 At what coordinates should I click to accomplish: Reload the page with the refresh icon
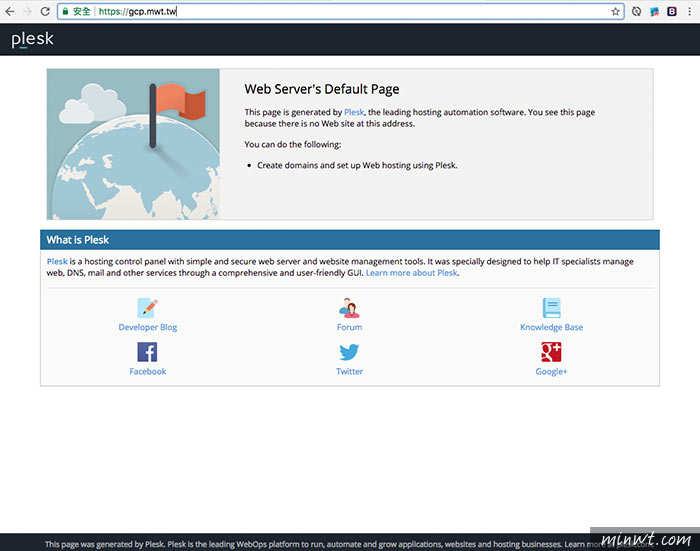click(45, 11)
